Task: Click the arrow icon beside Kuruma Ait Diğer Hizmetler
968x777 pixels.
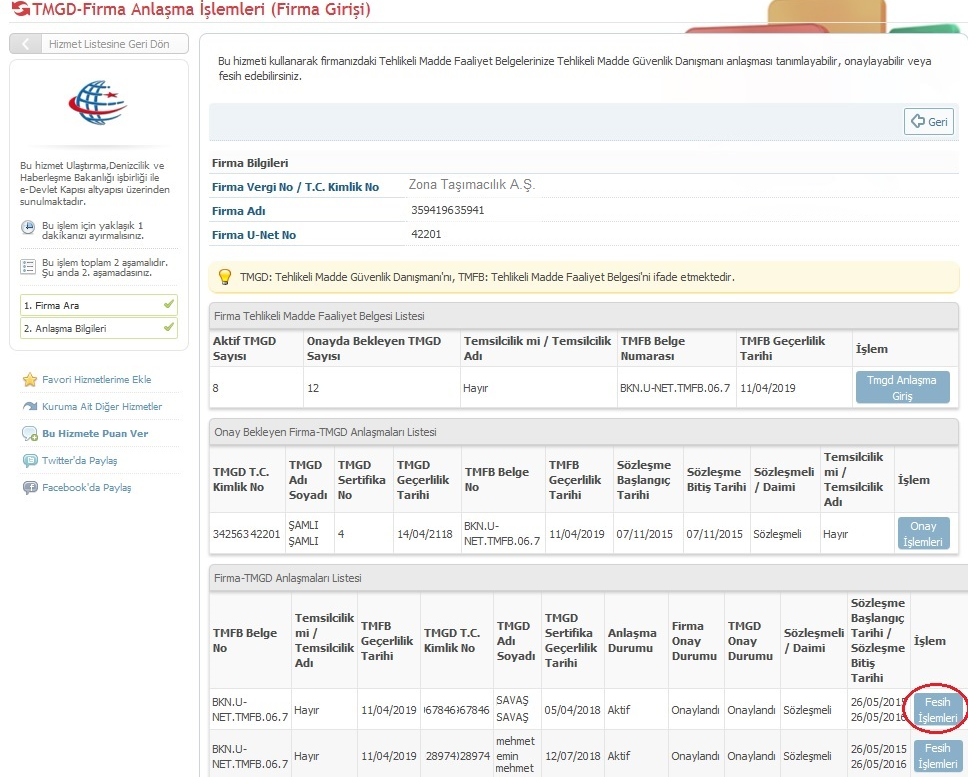Action: [30, 406]
